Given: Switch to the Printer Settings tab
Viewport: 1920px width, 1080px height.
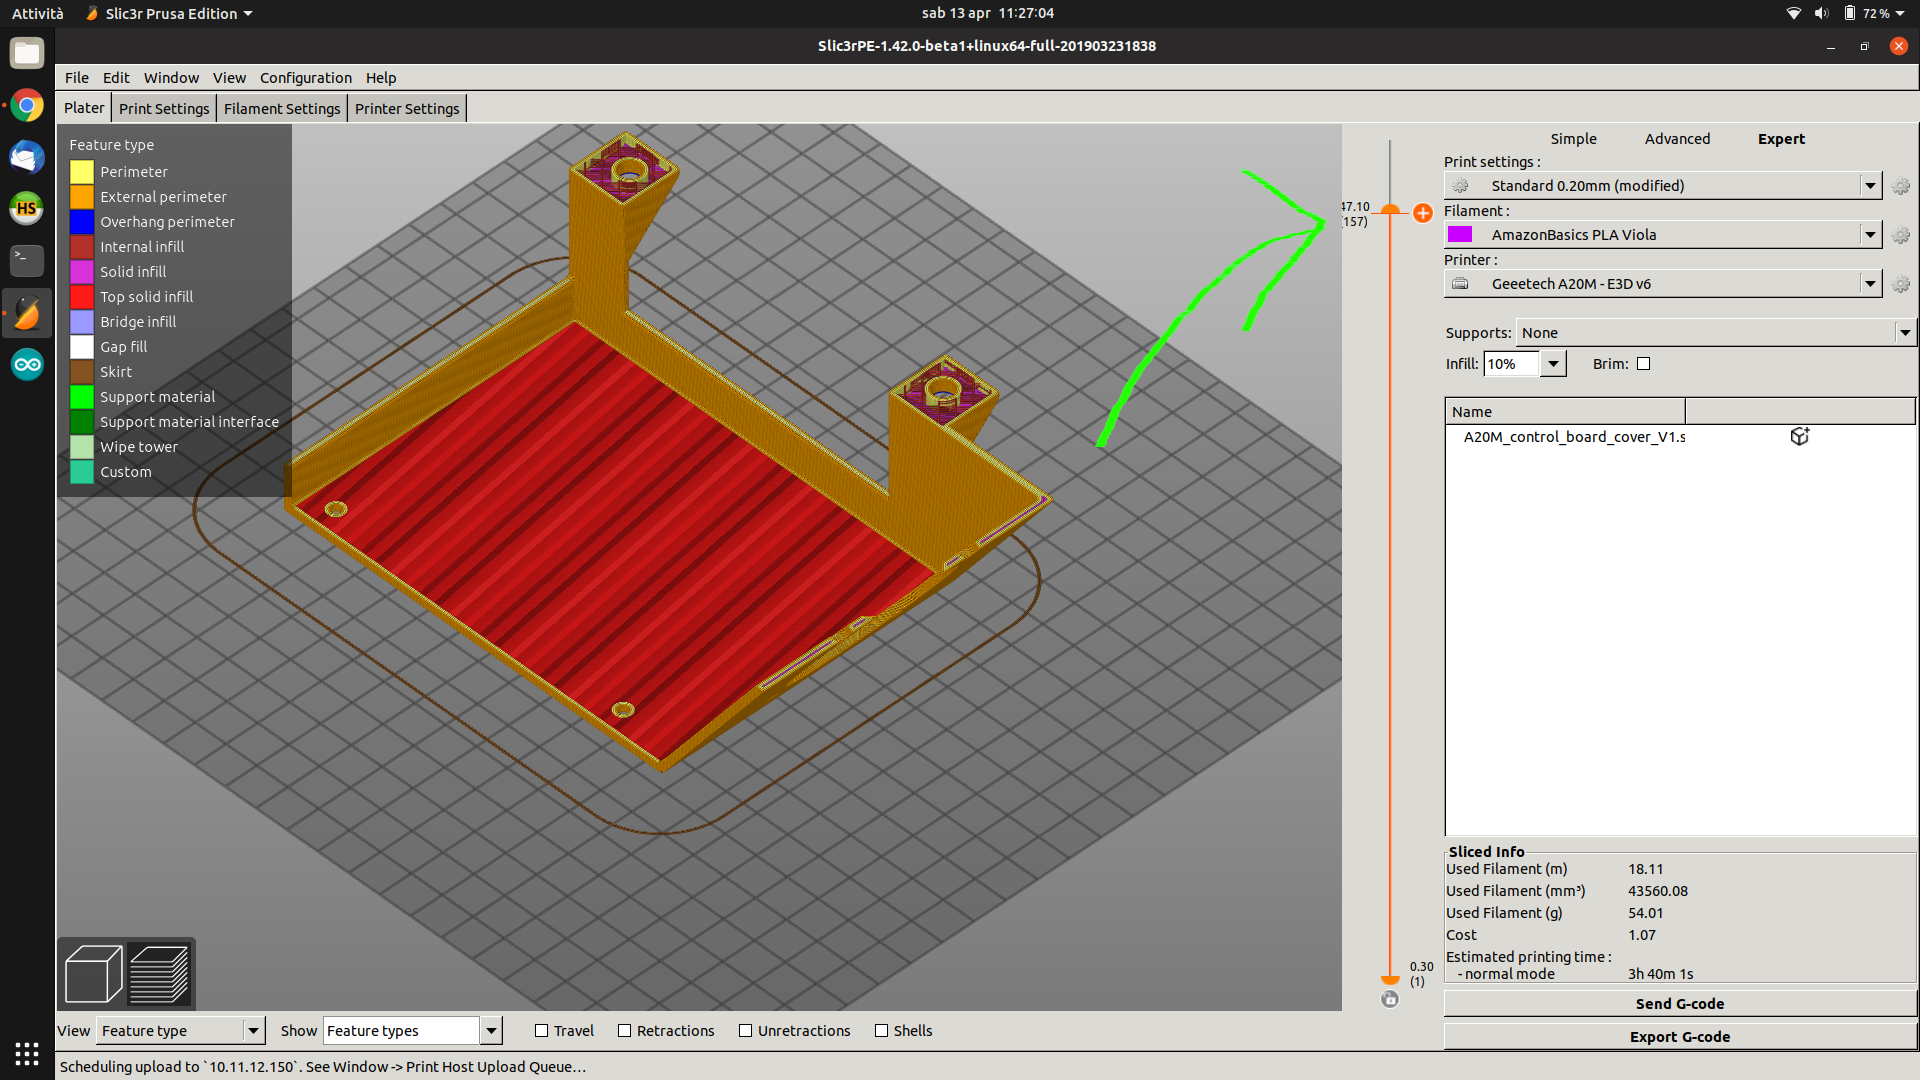Looking at the screenshot, I should pos(407,108).
